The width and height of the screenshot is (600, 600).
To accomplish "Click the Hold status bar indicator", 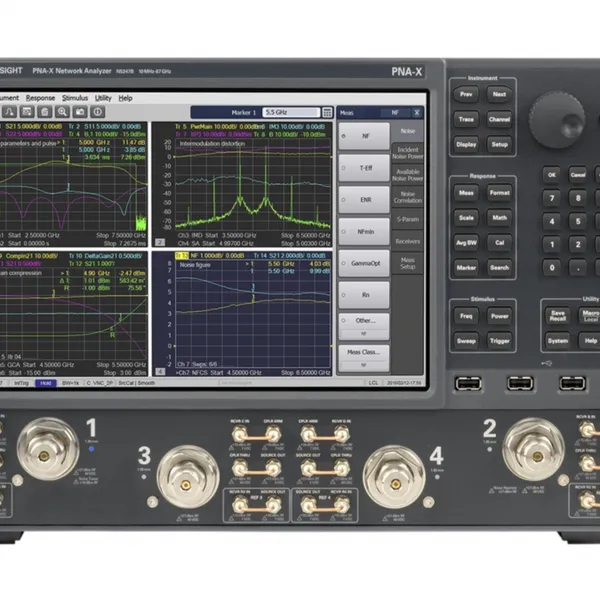I will pos(46,383).
